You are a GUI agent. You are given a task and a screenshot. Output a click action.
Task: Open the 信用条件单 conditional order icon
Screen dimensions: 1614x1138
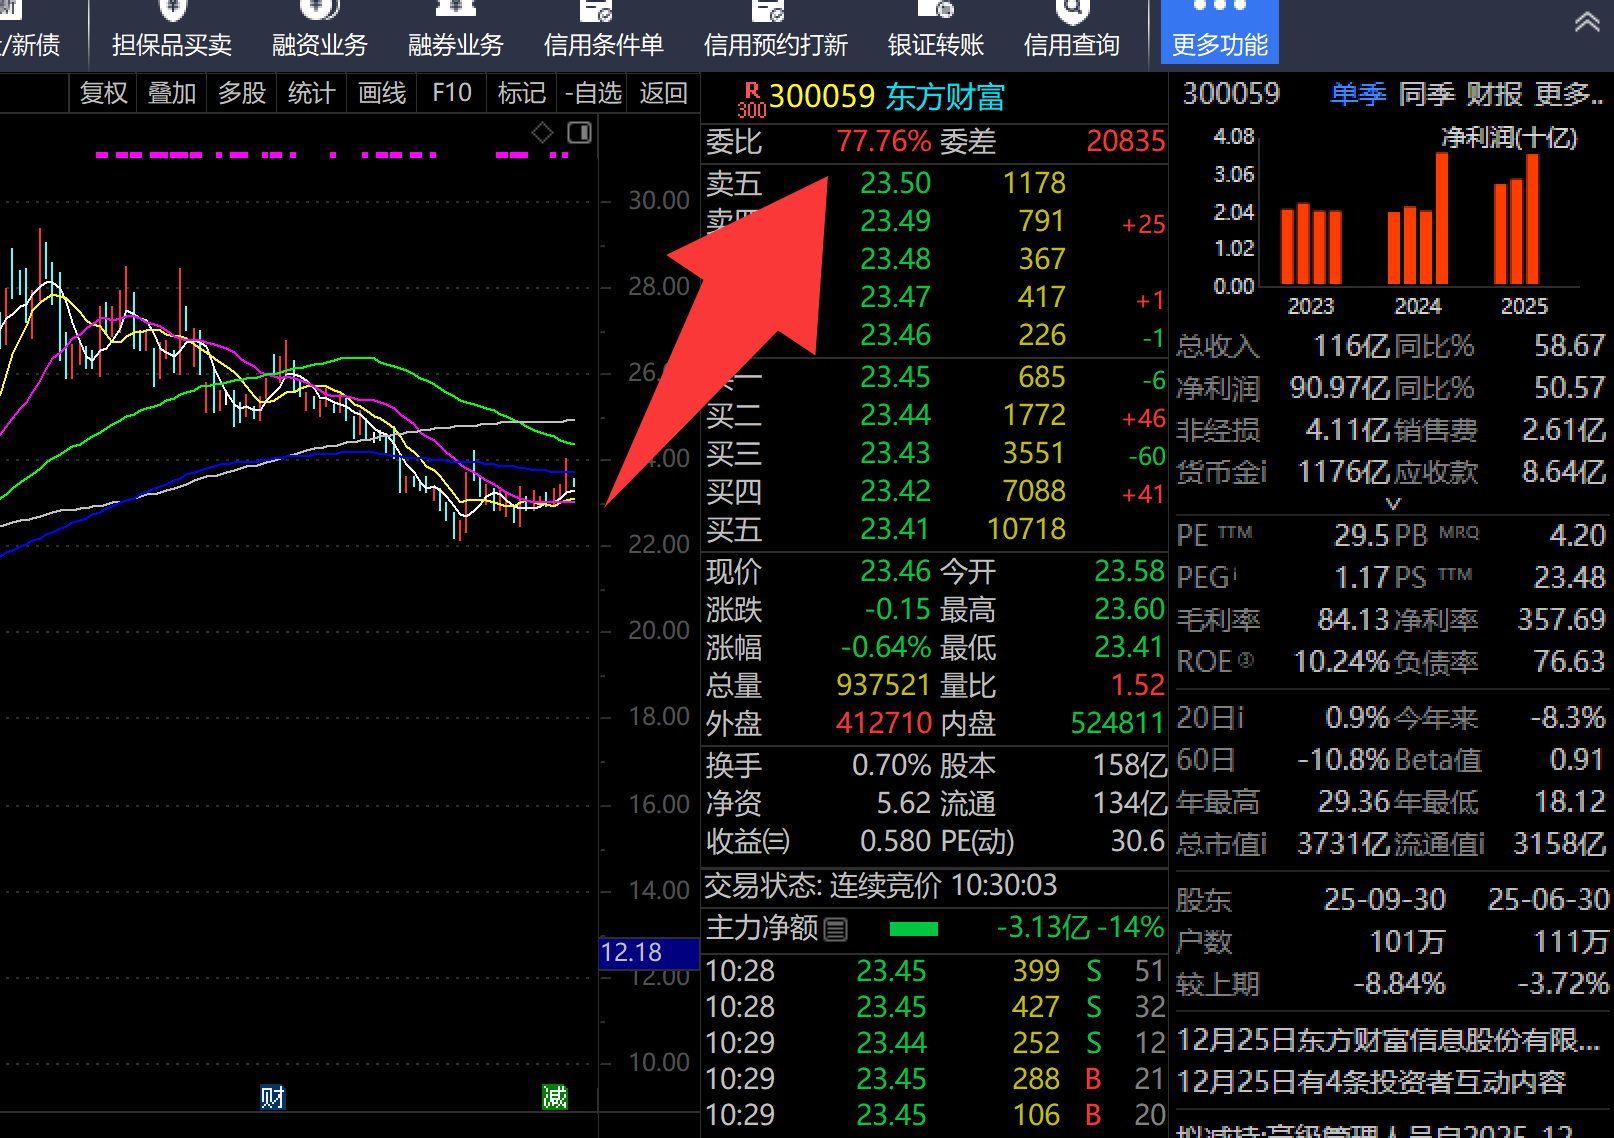tap(603, 30)
